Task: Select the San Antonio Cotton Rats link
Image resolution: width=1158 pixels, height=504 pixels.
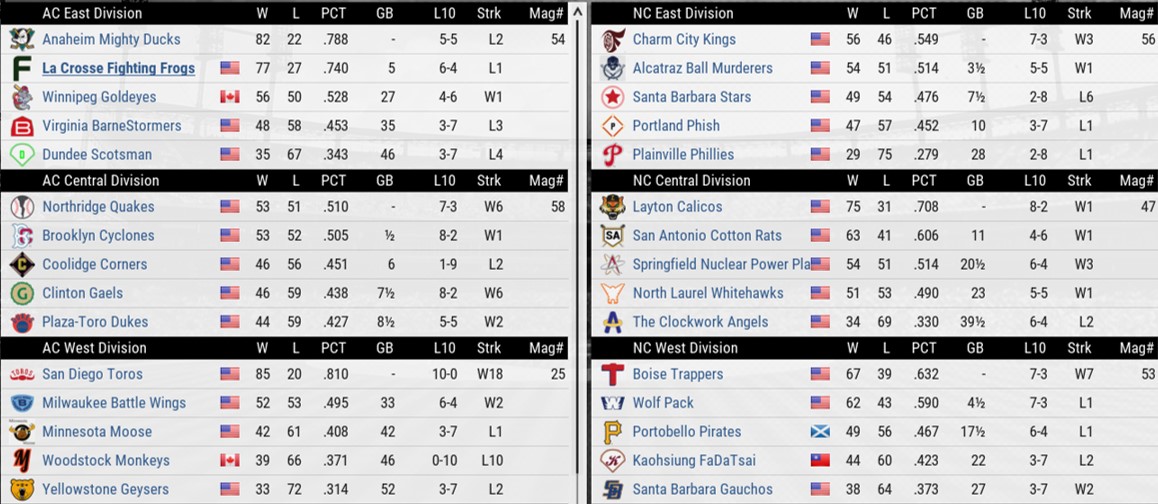Action: (707, 236)
